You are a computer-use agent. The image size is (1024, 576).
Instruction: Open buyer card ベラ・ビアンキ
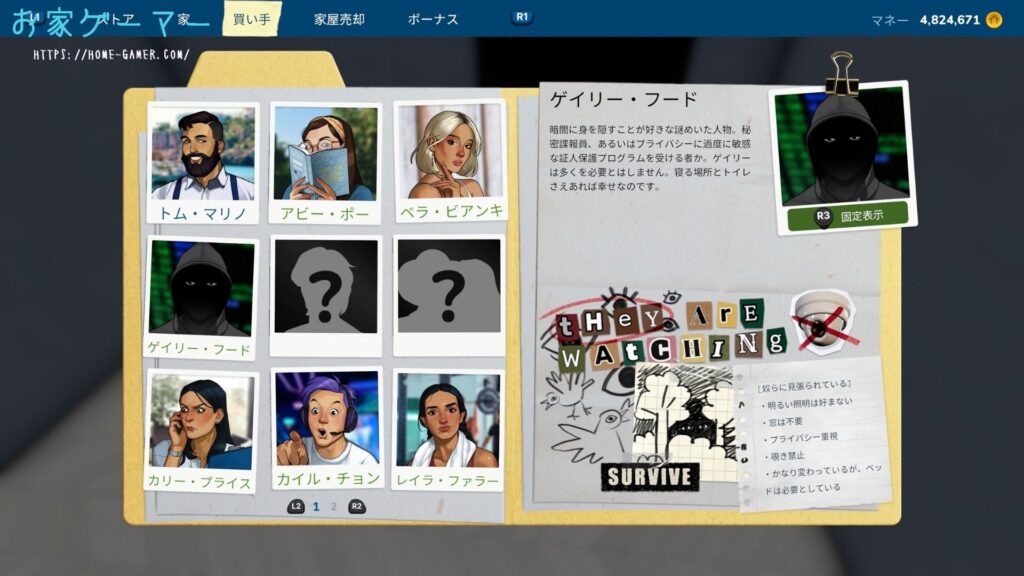(x=450, y=161)
